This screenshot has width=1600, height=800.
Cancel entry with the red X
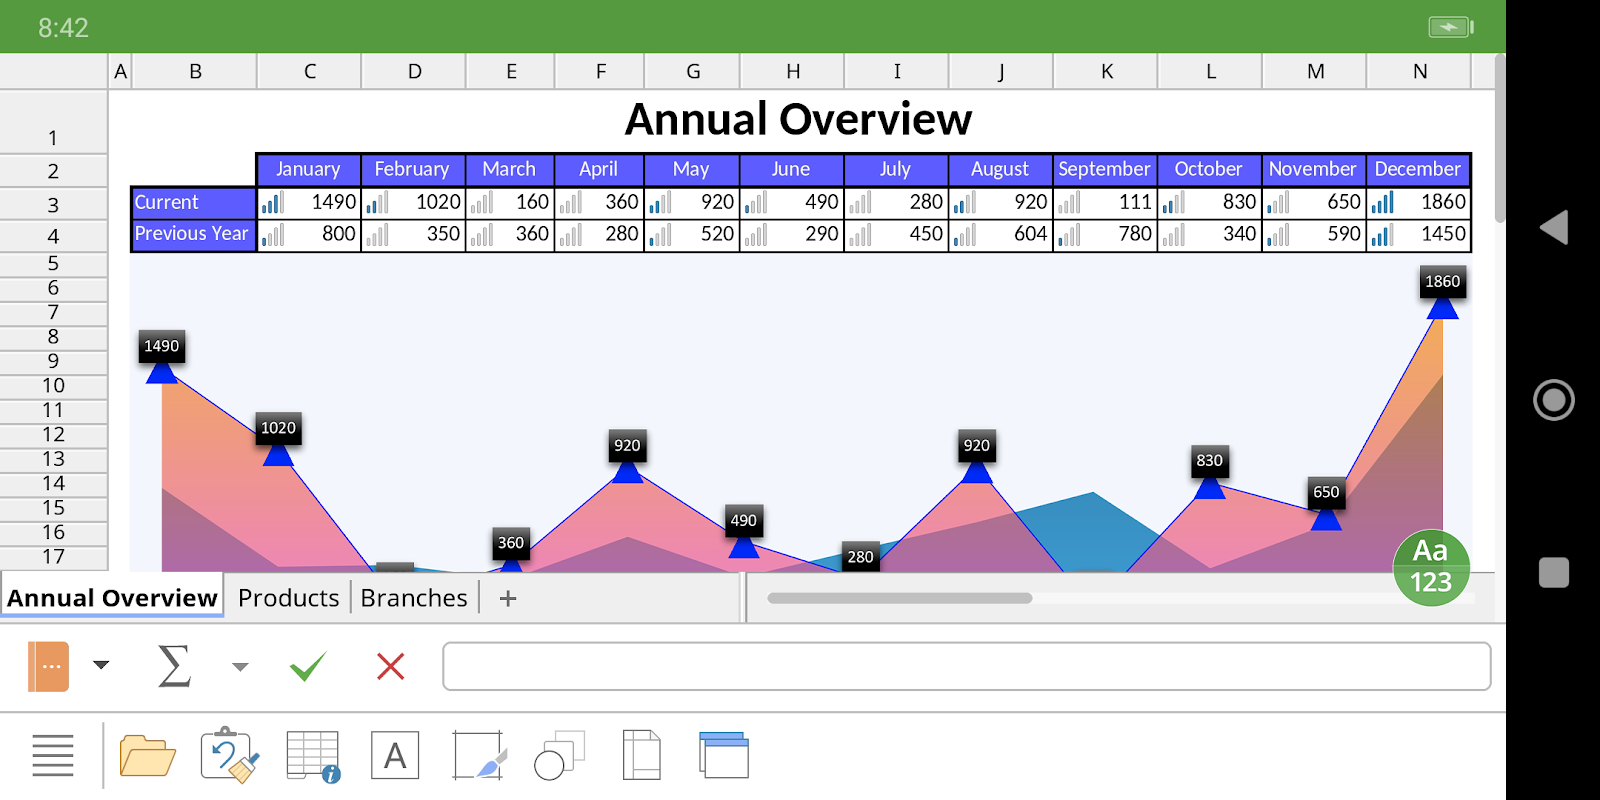390,666
